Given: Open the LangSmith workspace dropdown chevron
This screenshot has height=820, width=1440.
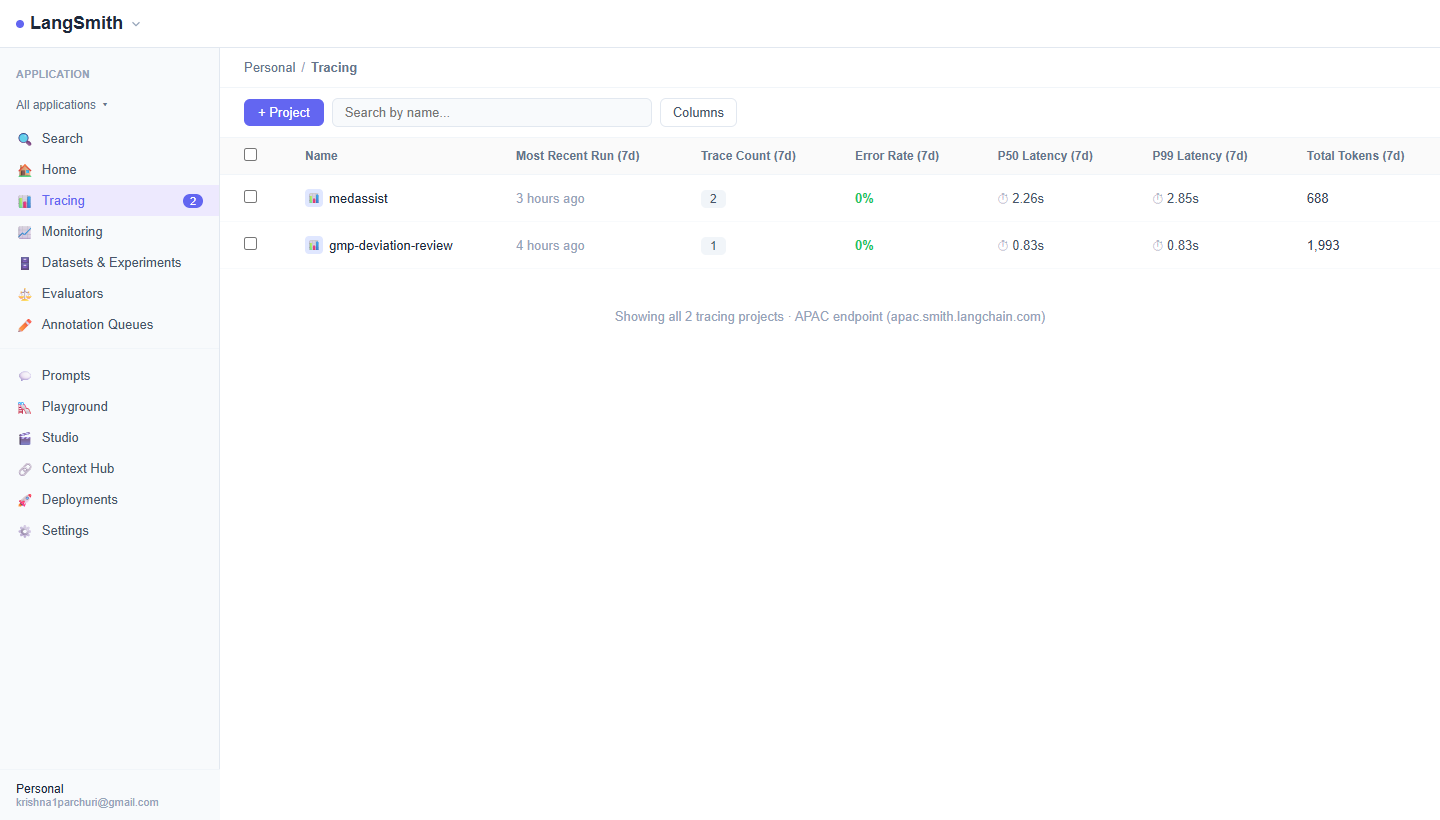Looking at the screenshot, I should coord(136,24).
